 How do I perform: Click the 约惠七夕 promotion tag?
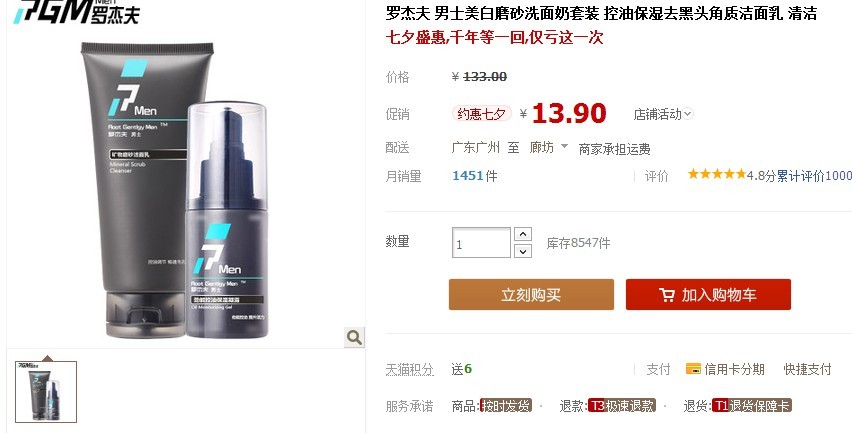(481, 114)
